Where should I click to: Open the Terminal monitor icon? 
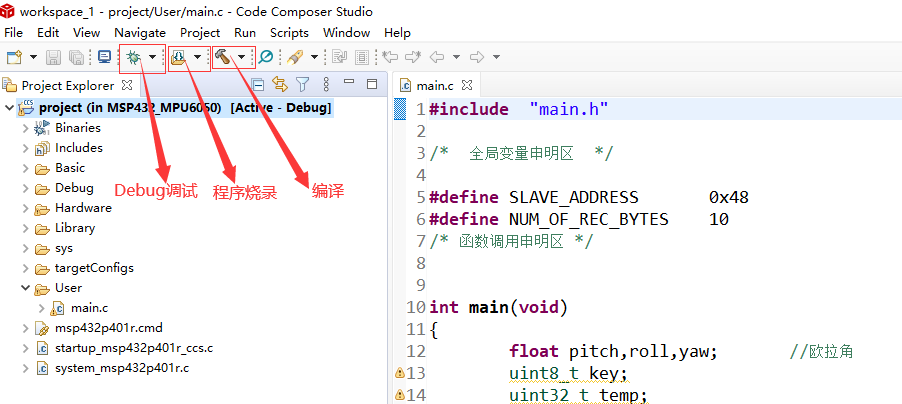[x=104, y=57]
